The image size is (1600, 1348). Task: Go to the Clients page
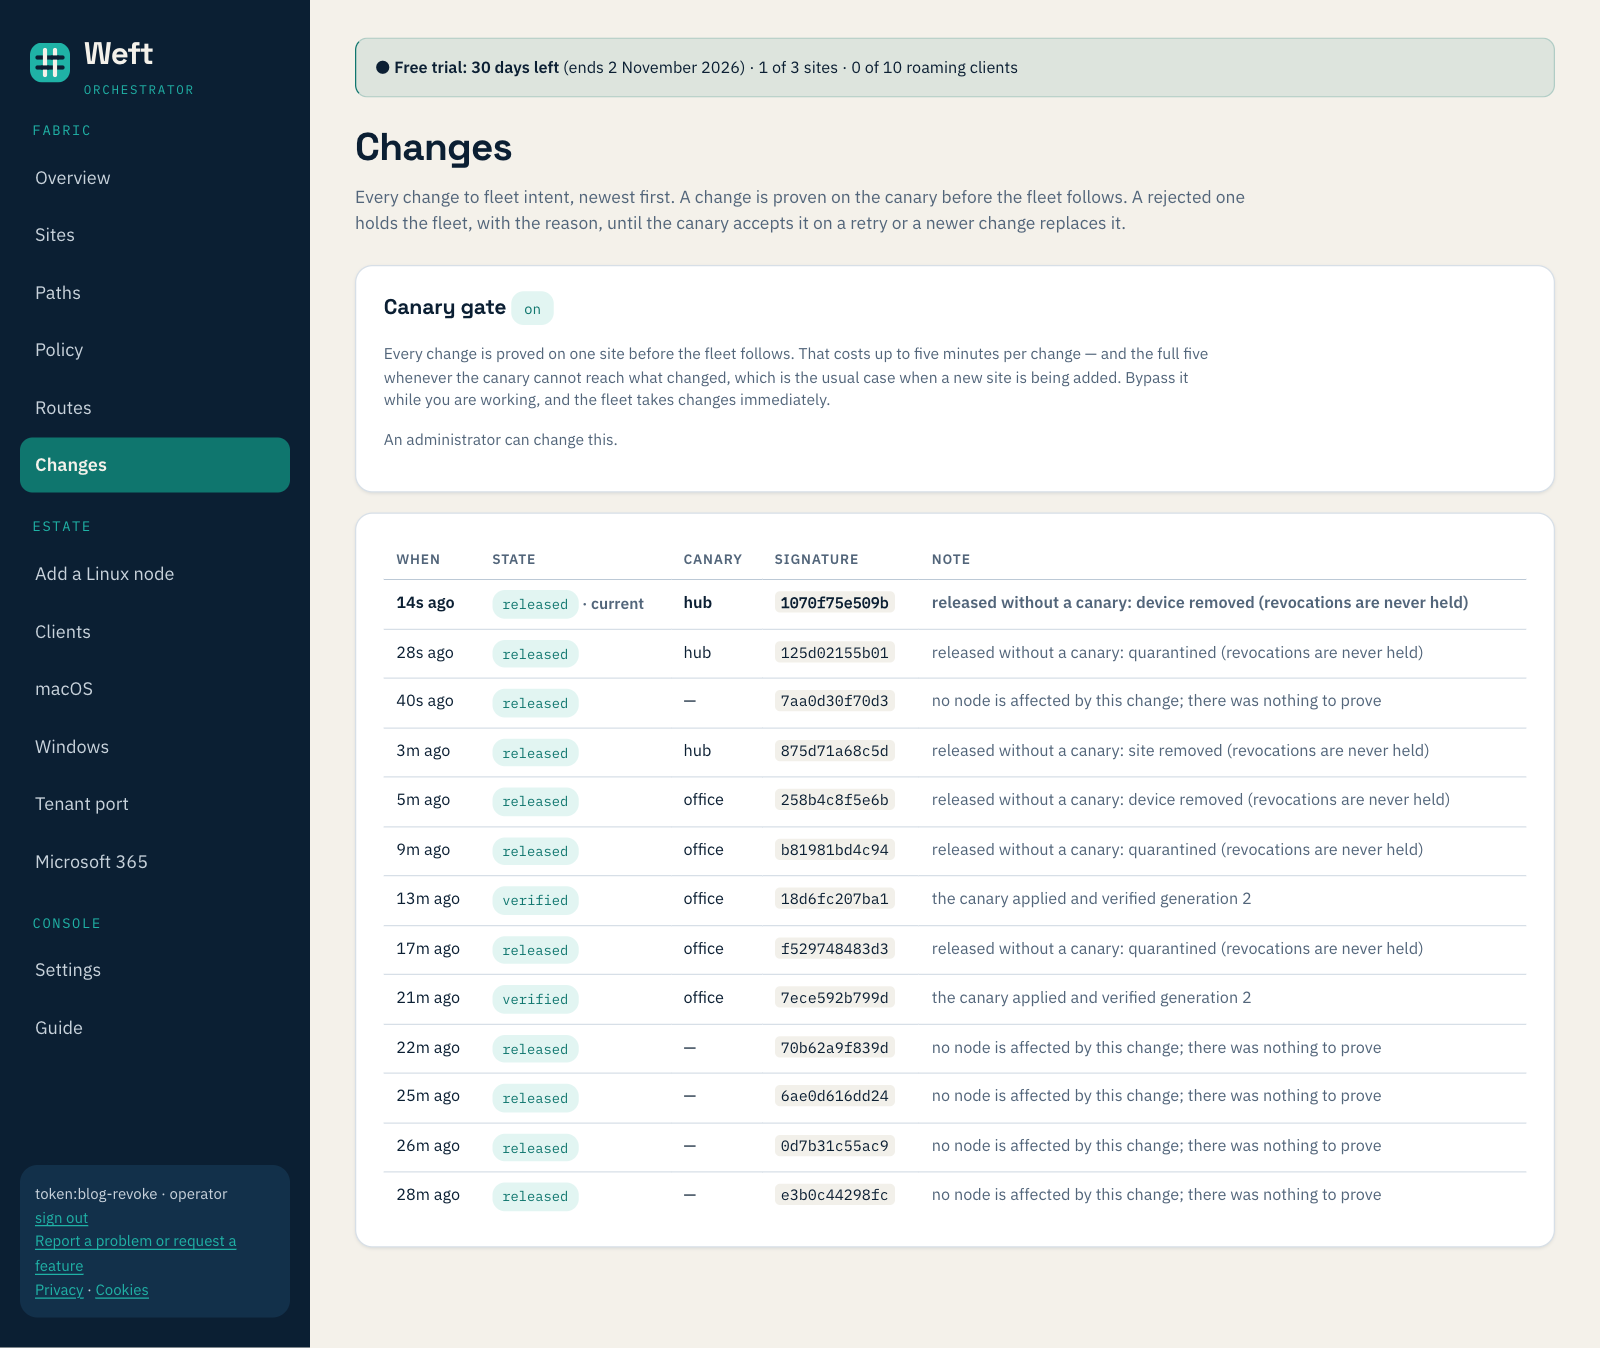[155, 632]
